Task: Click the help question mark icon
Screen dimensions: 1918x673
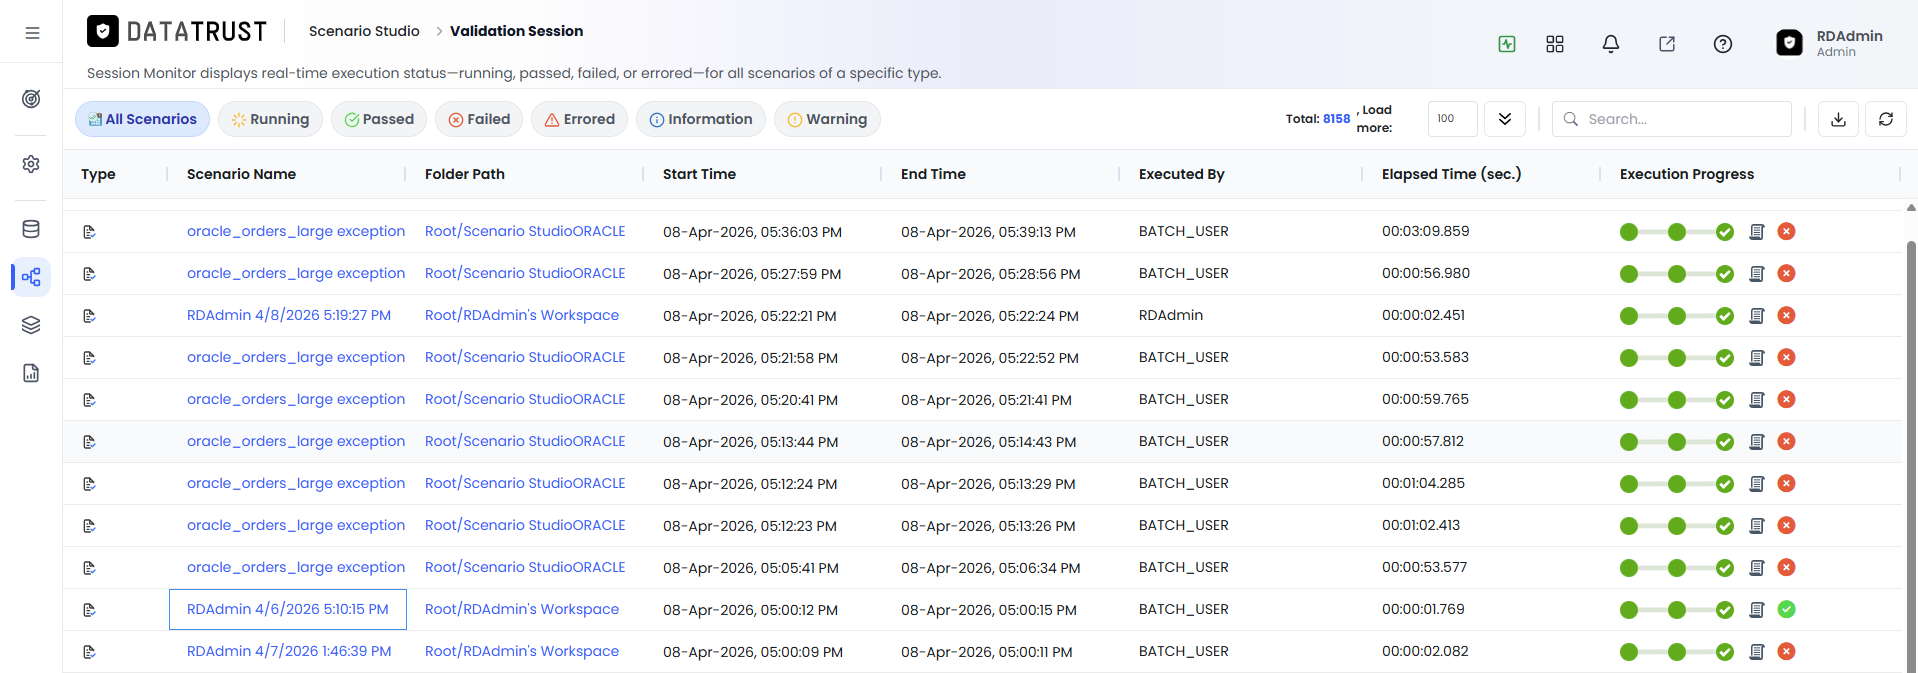Action: (1722, 44)
